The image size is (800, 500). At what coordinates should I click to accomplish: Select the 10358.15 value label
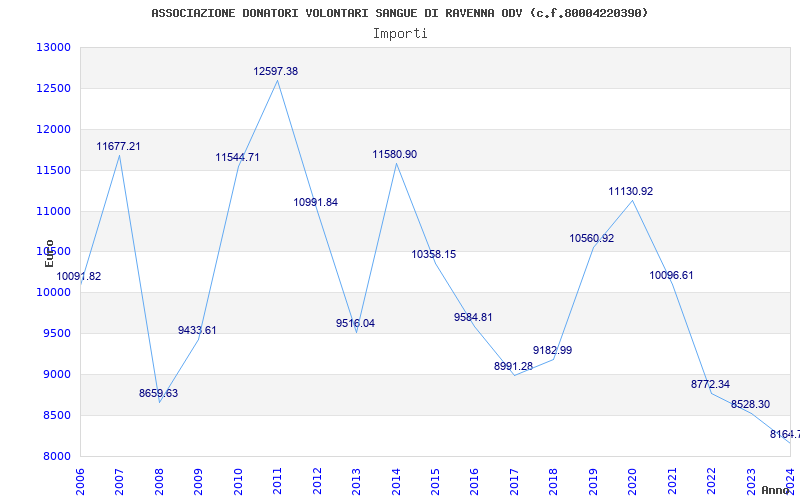tap(434, 254)
